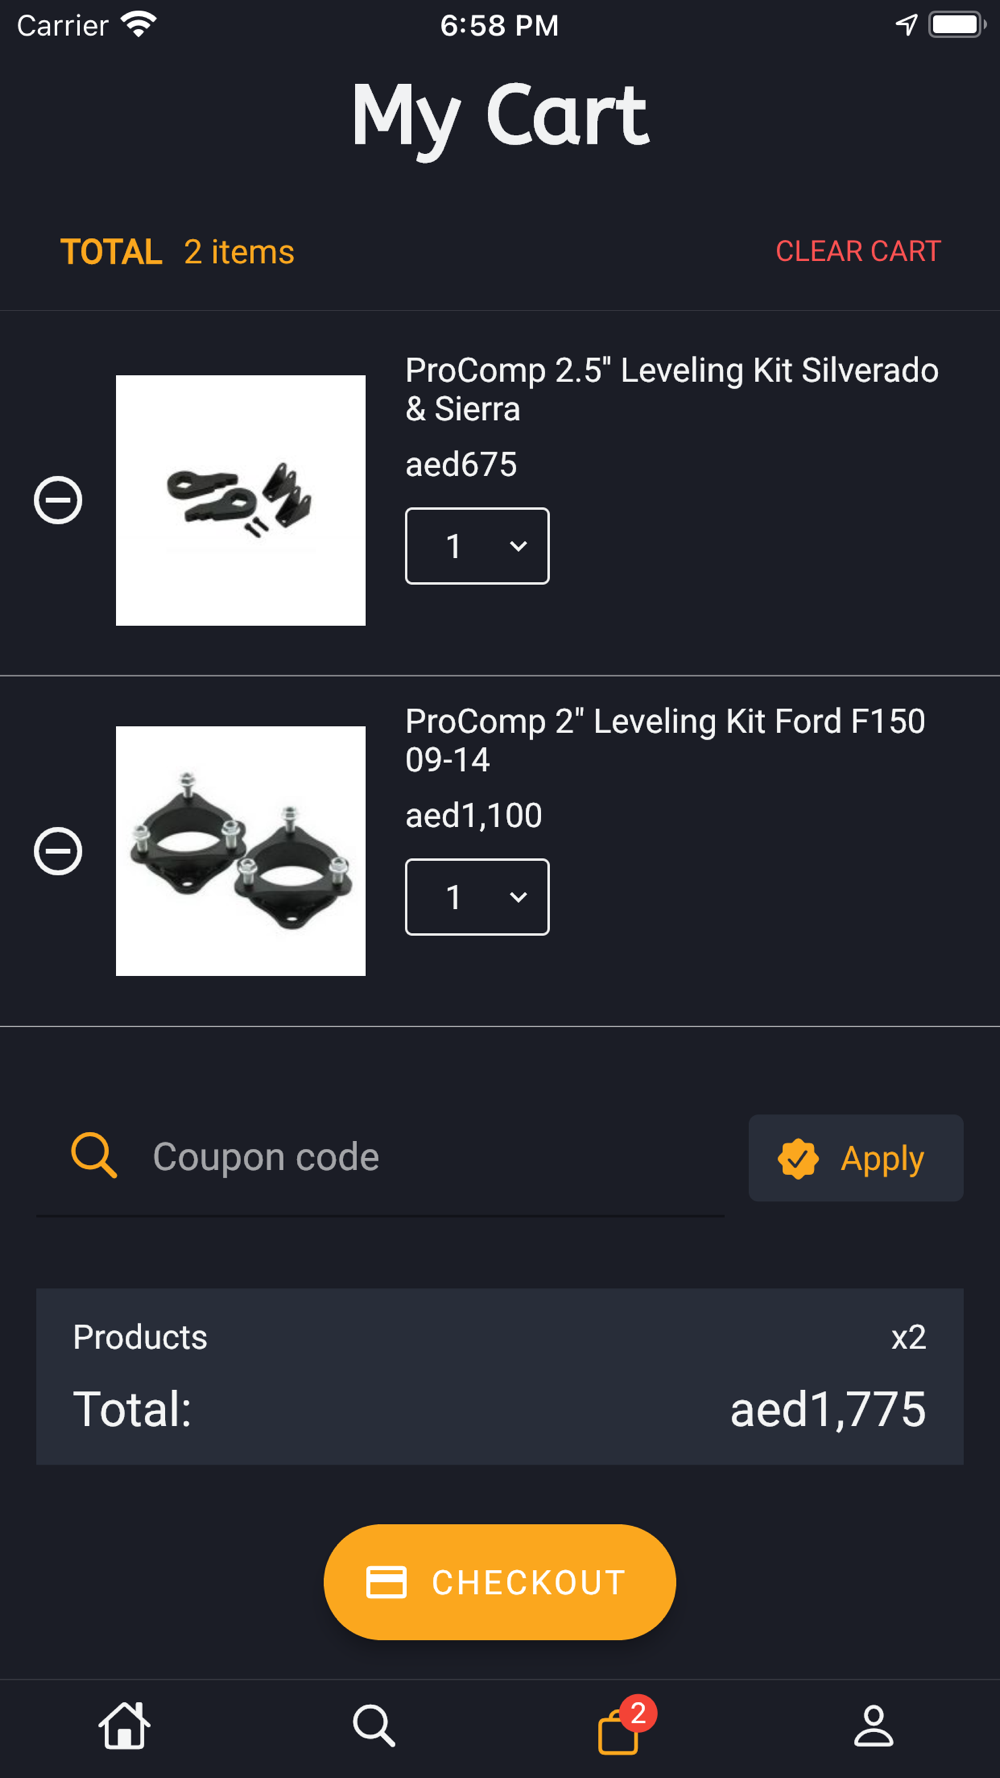The image size is (1000, 1778).
Task: Remove the Ford F150 leveling kit
Action: pyautogui.click(x=58, y=851)
